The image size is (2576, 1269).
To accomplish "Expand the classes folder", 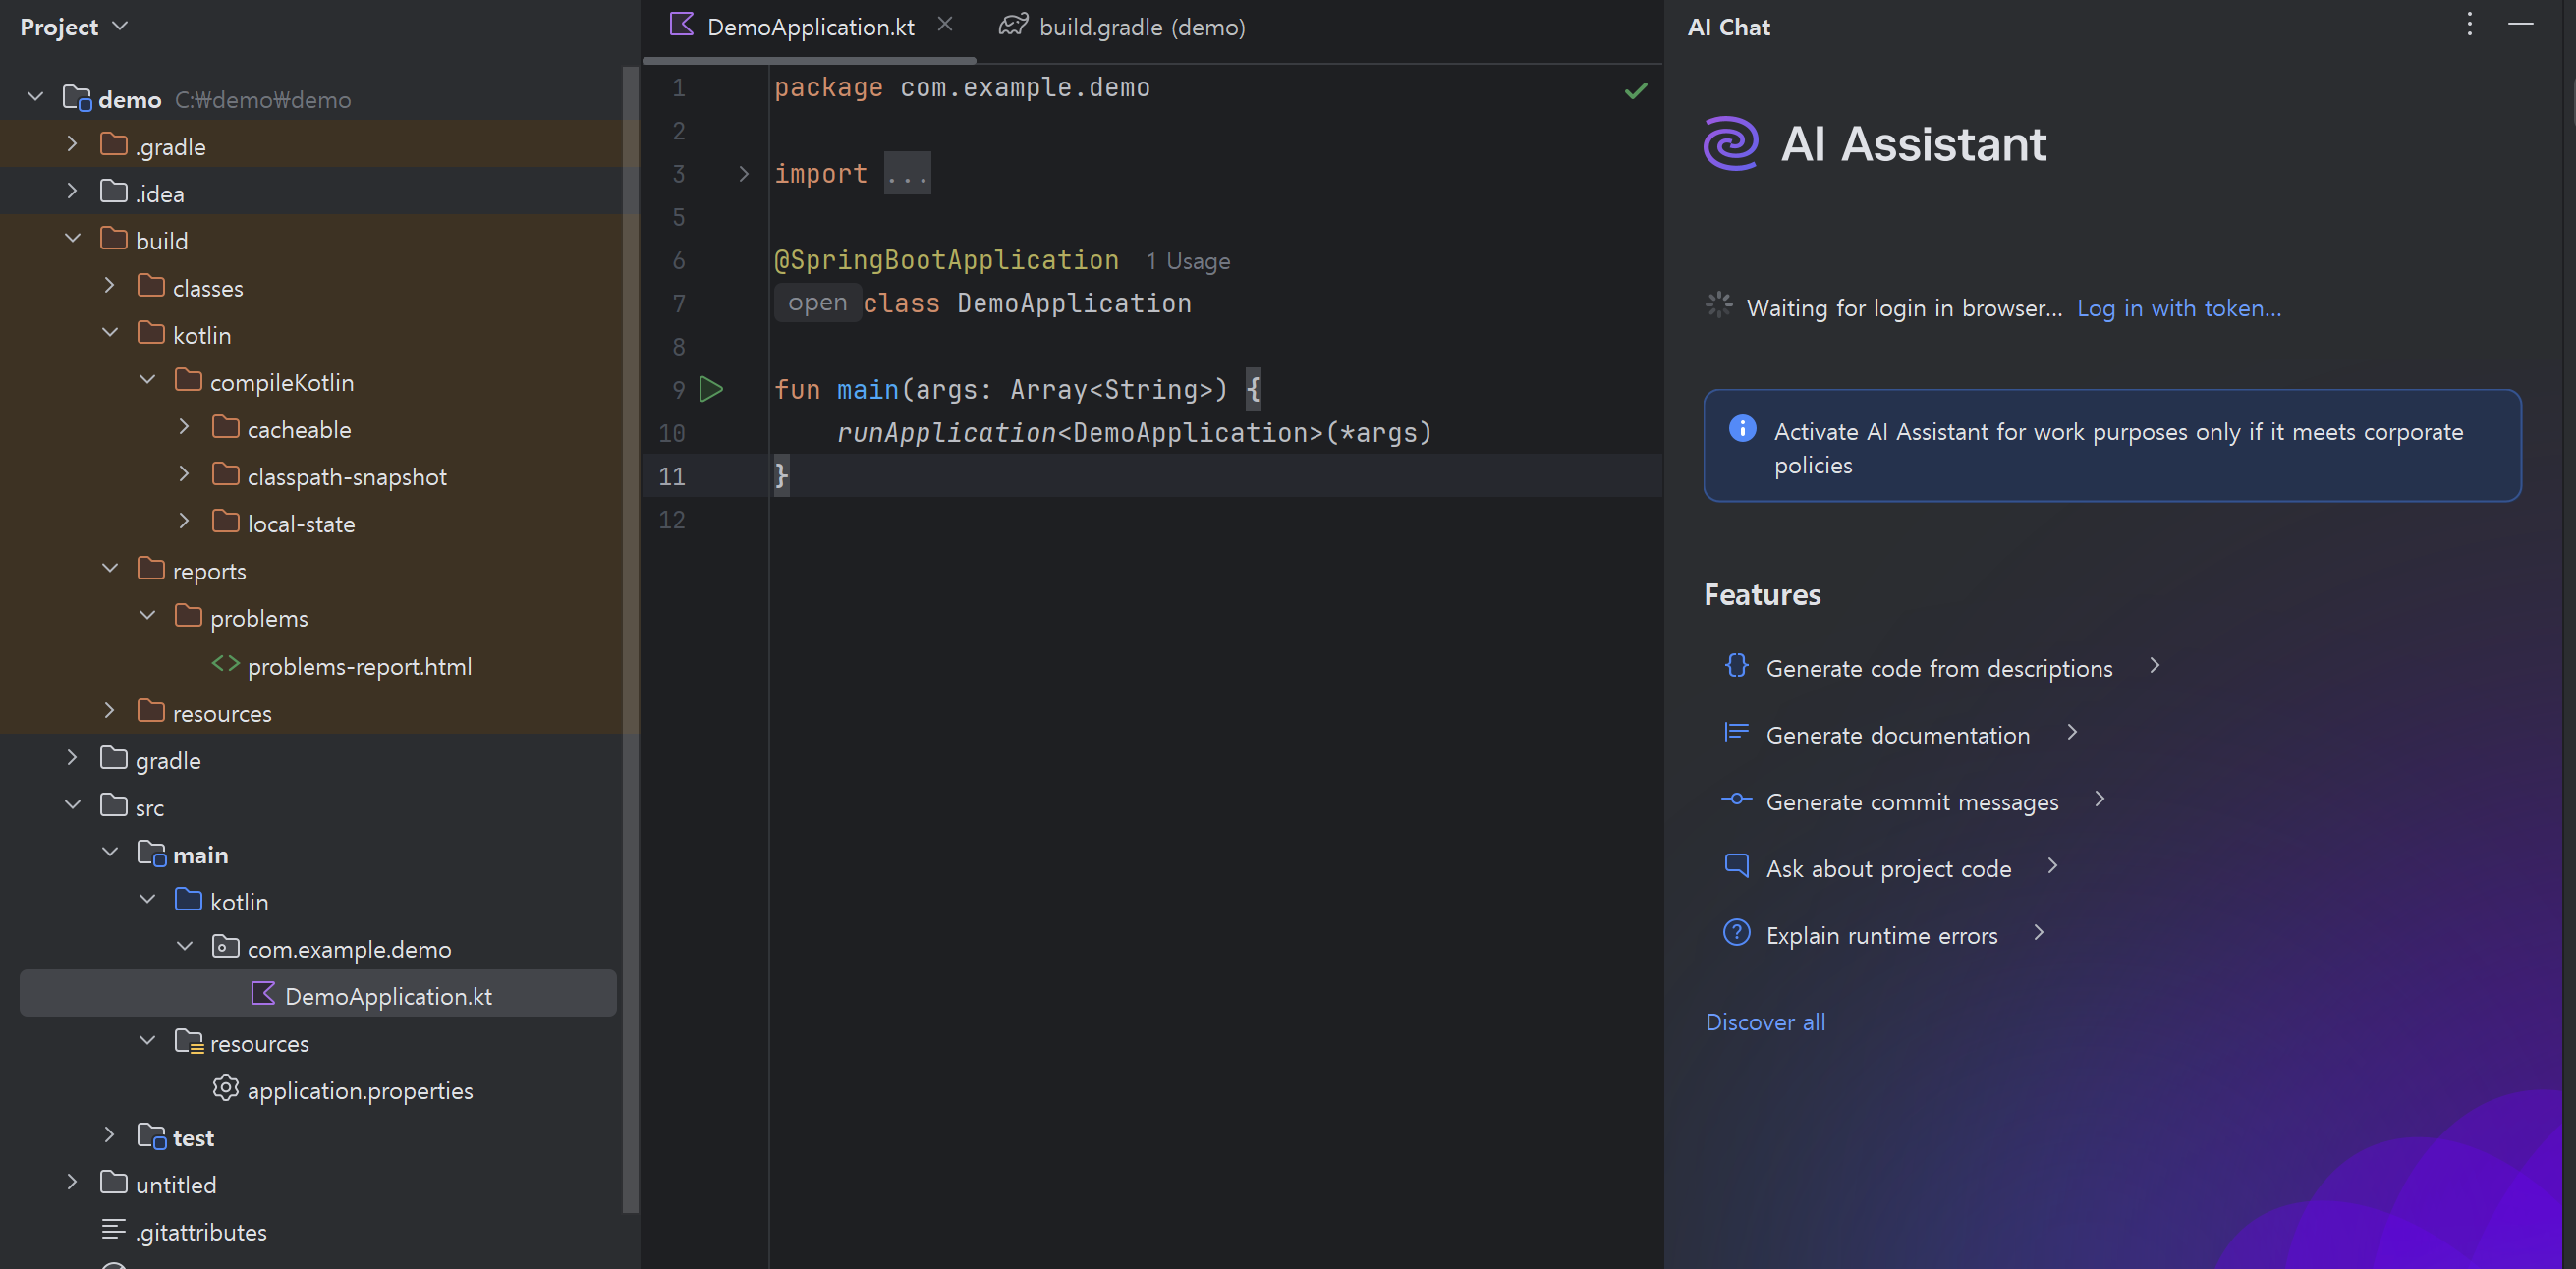I will 110,285.
